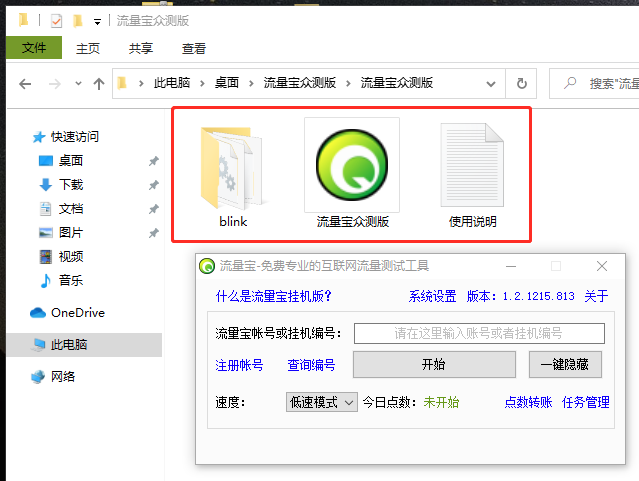Open the 任务管理 link
639x481 pixels.
click(586, 402)
